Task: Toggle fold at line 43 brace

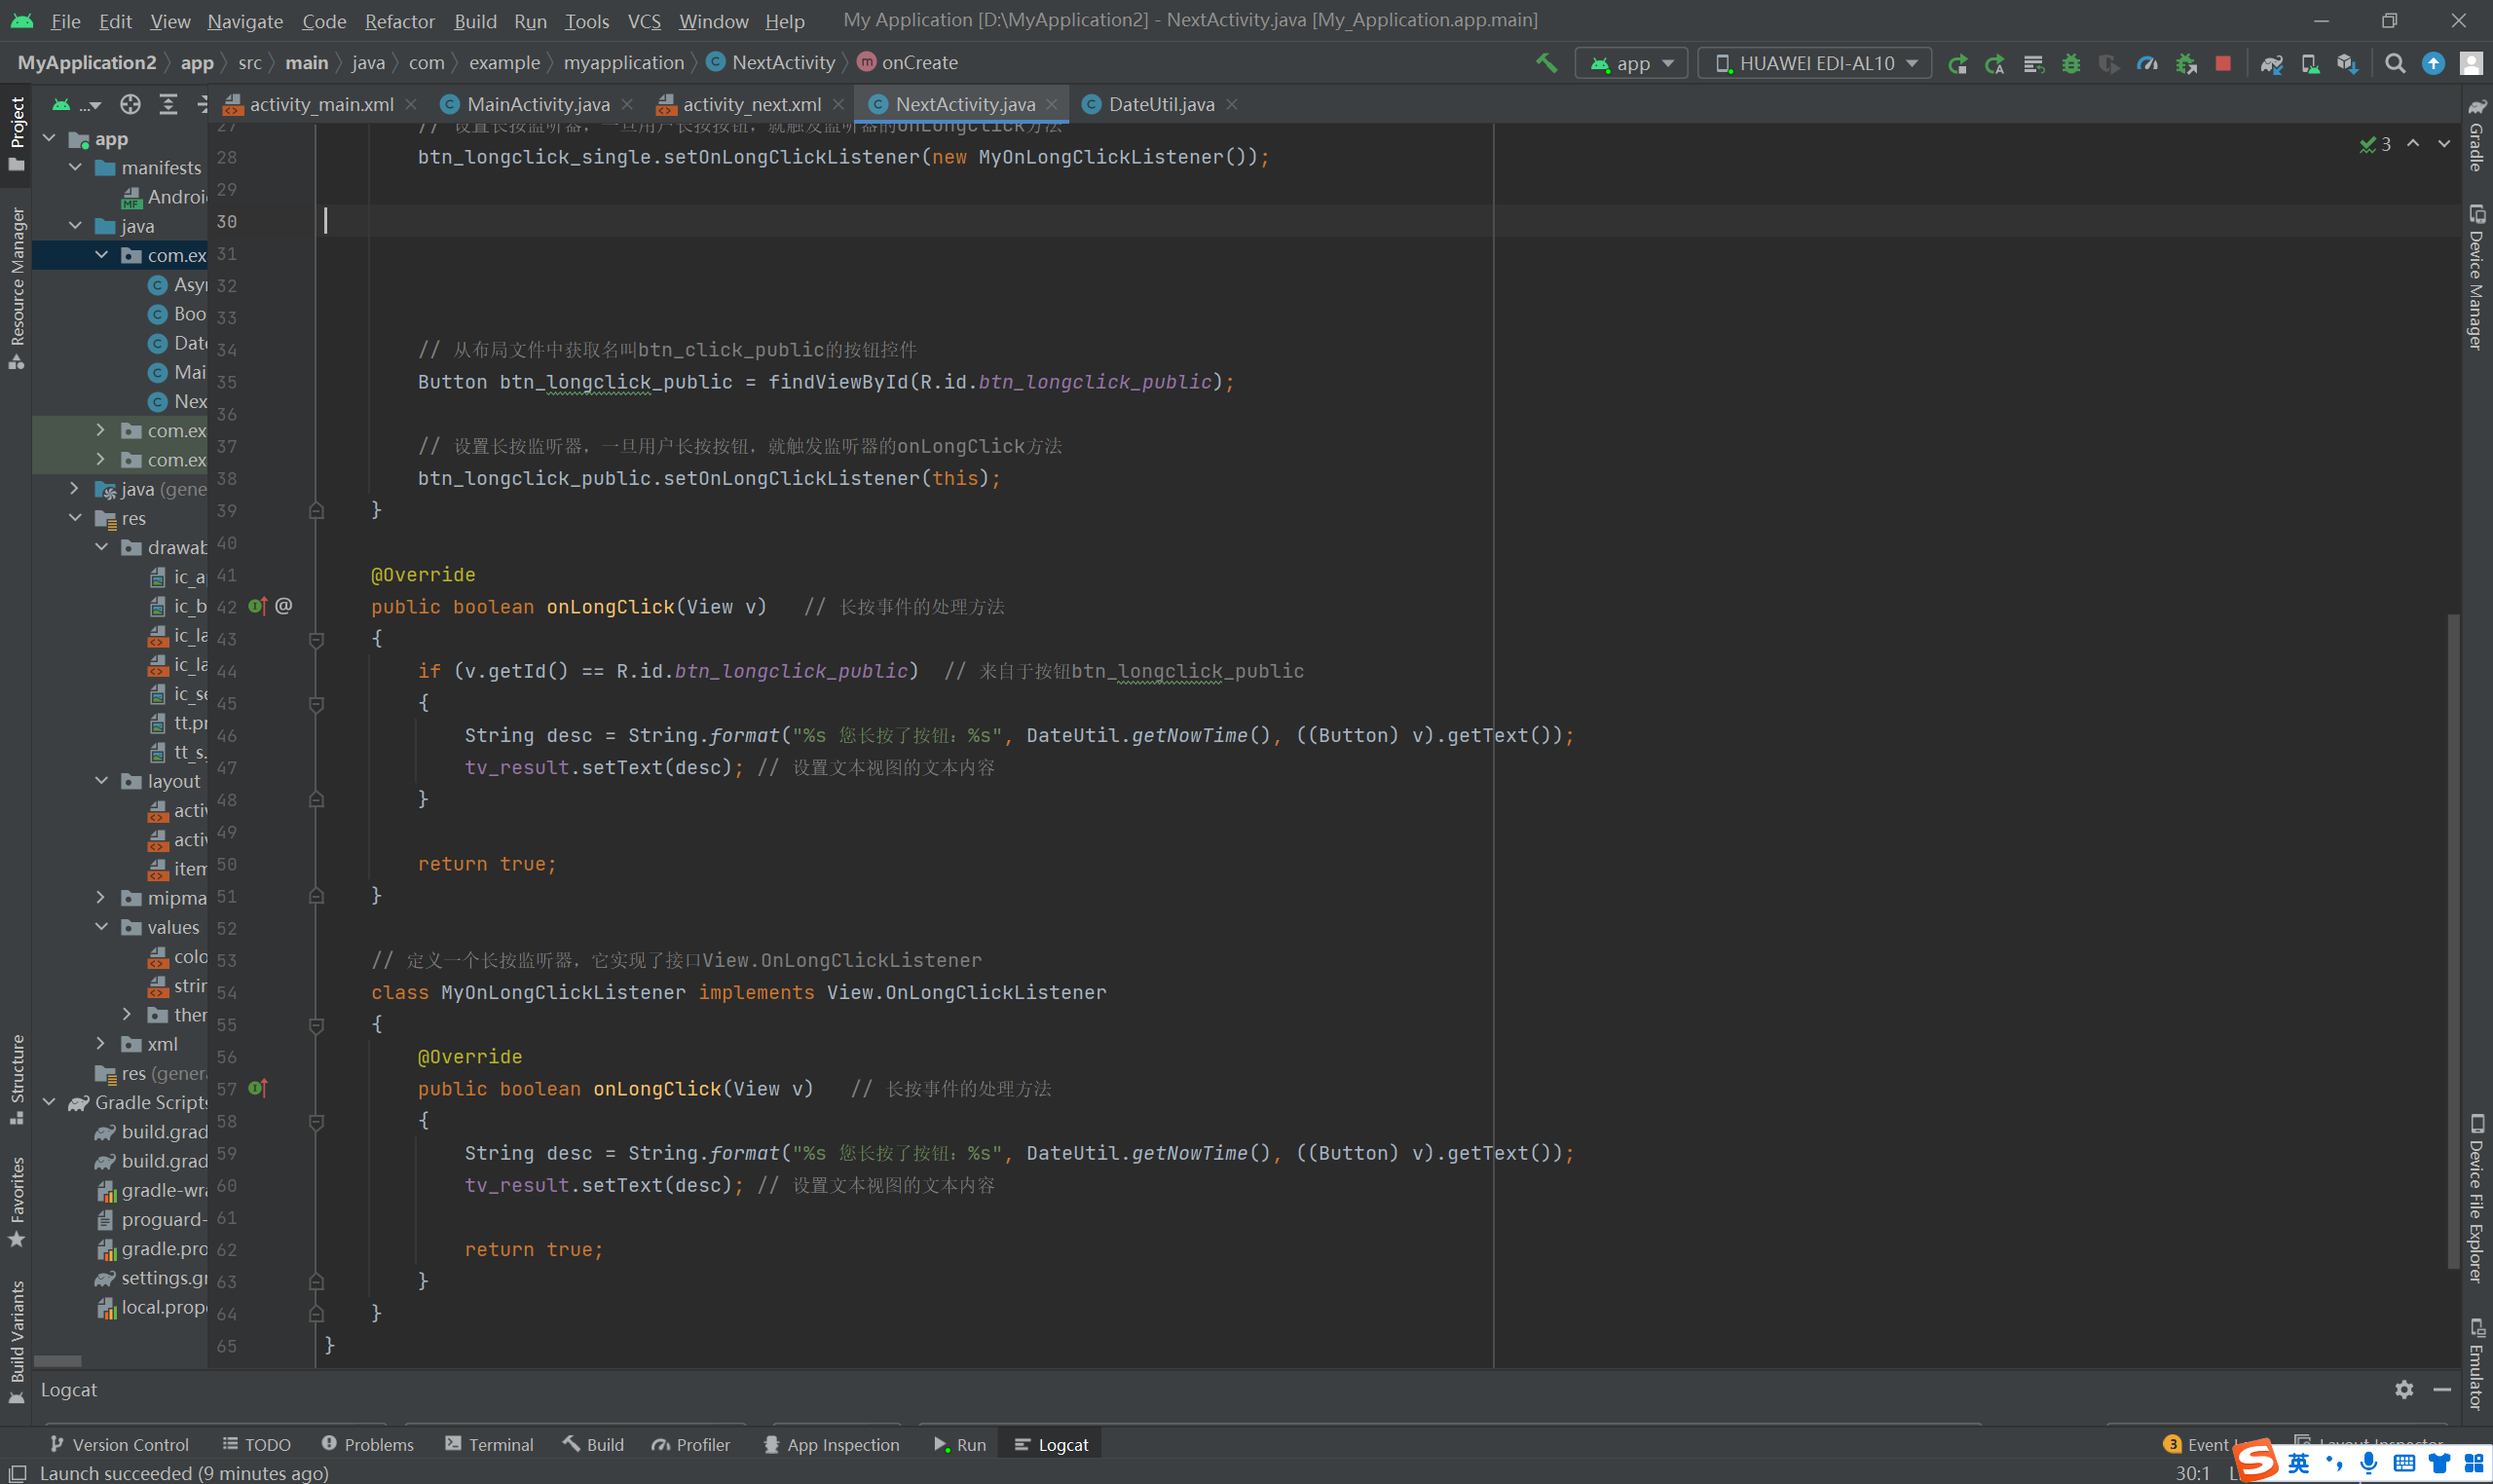Action: pos(316,639)
